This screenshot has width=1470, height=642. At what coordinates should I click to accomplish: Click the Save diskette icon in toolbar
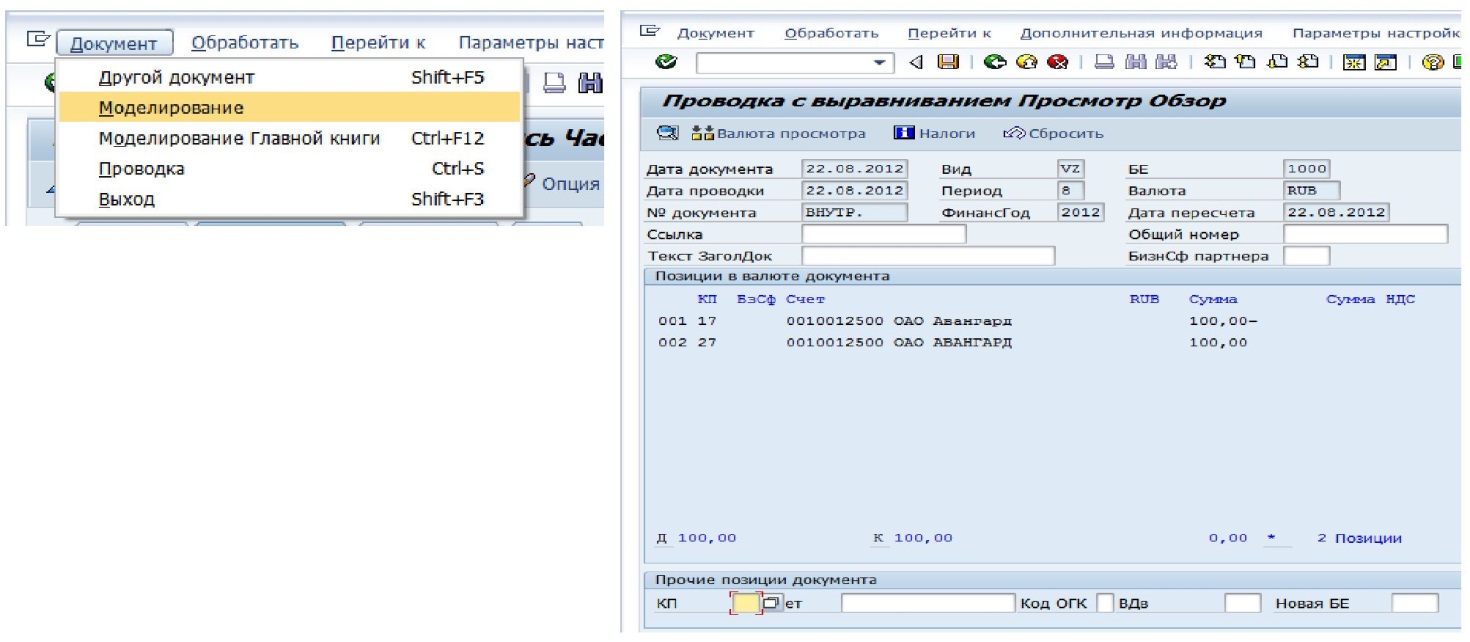pos(947,62)
